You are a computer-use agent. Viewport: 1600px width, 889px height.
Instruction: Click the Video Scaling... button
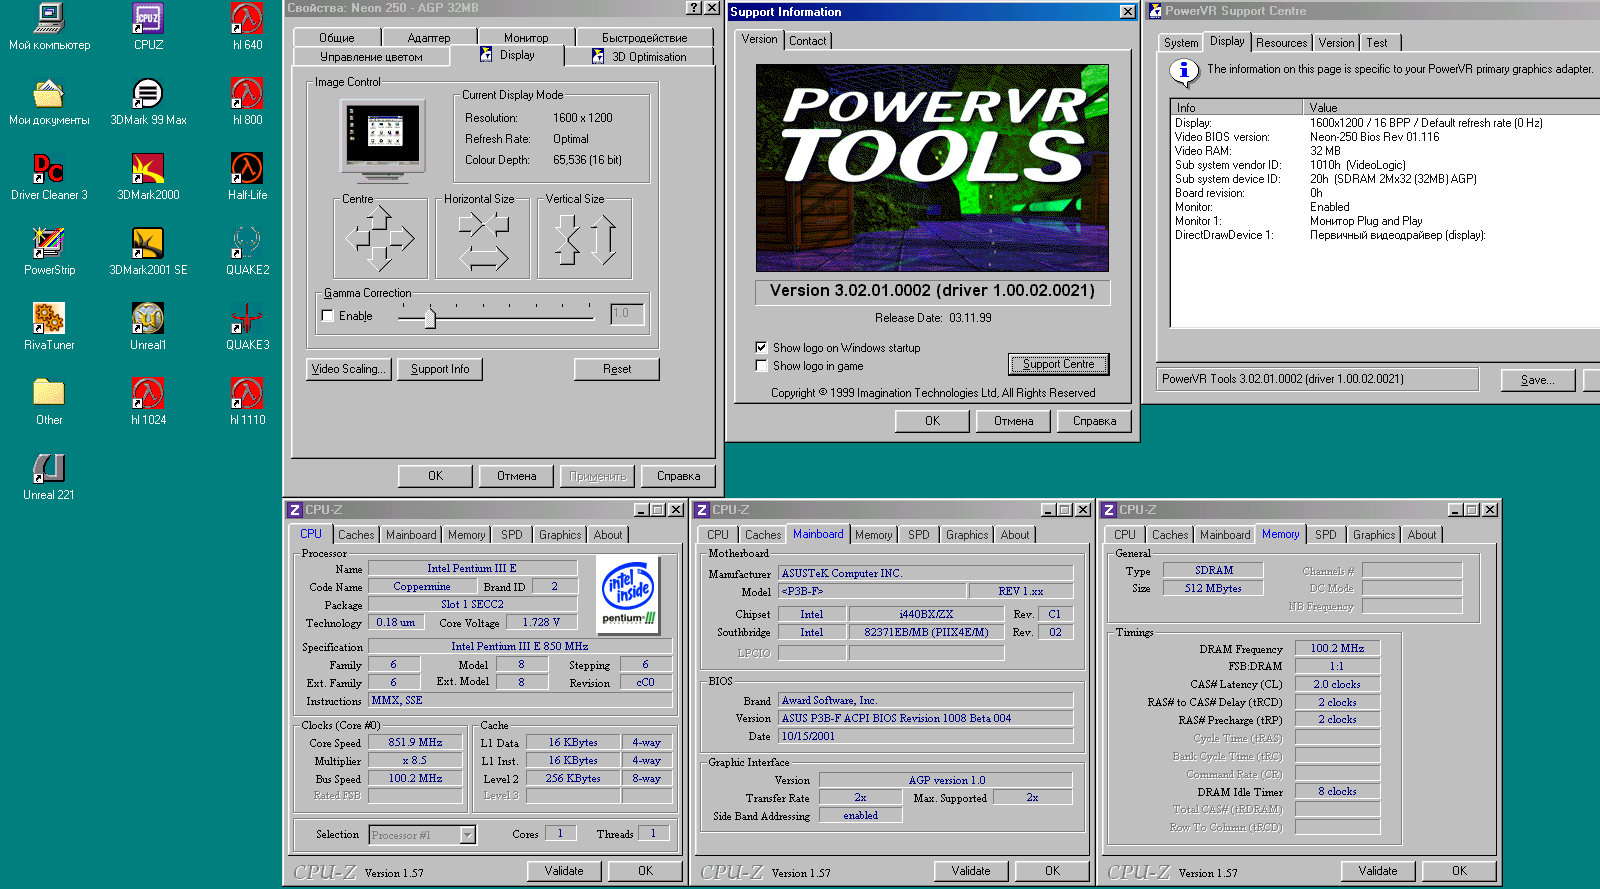click(x=348, y=369)
